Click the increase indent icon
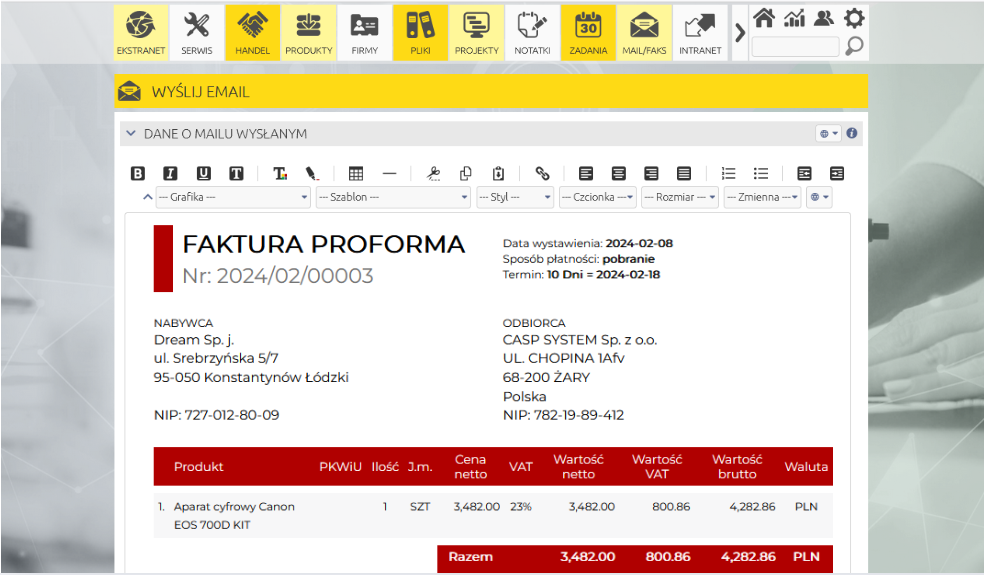Screen dimensions: 984x575 pos(837,173)
